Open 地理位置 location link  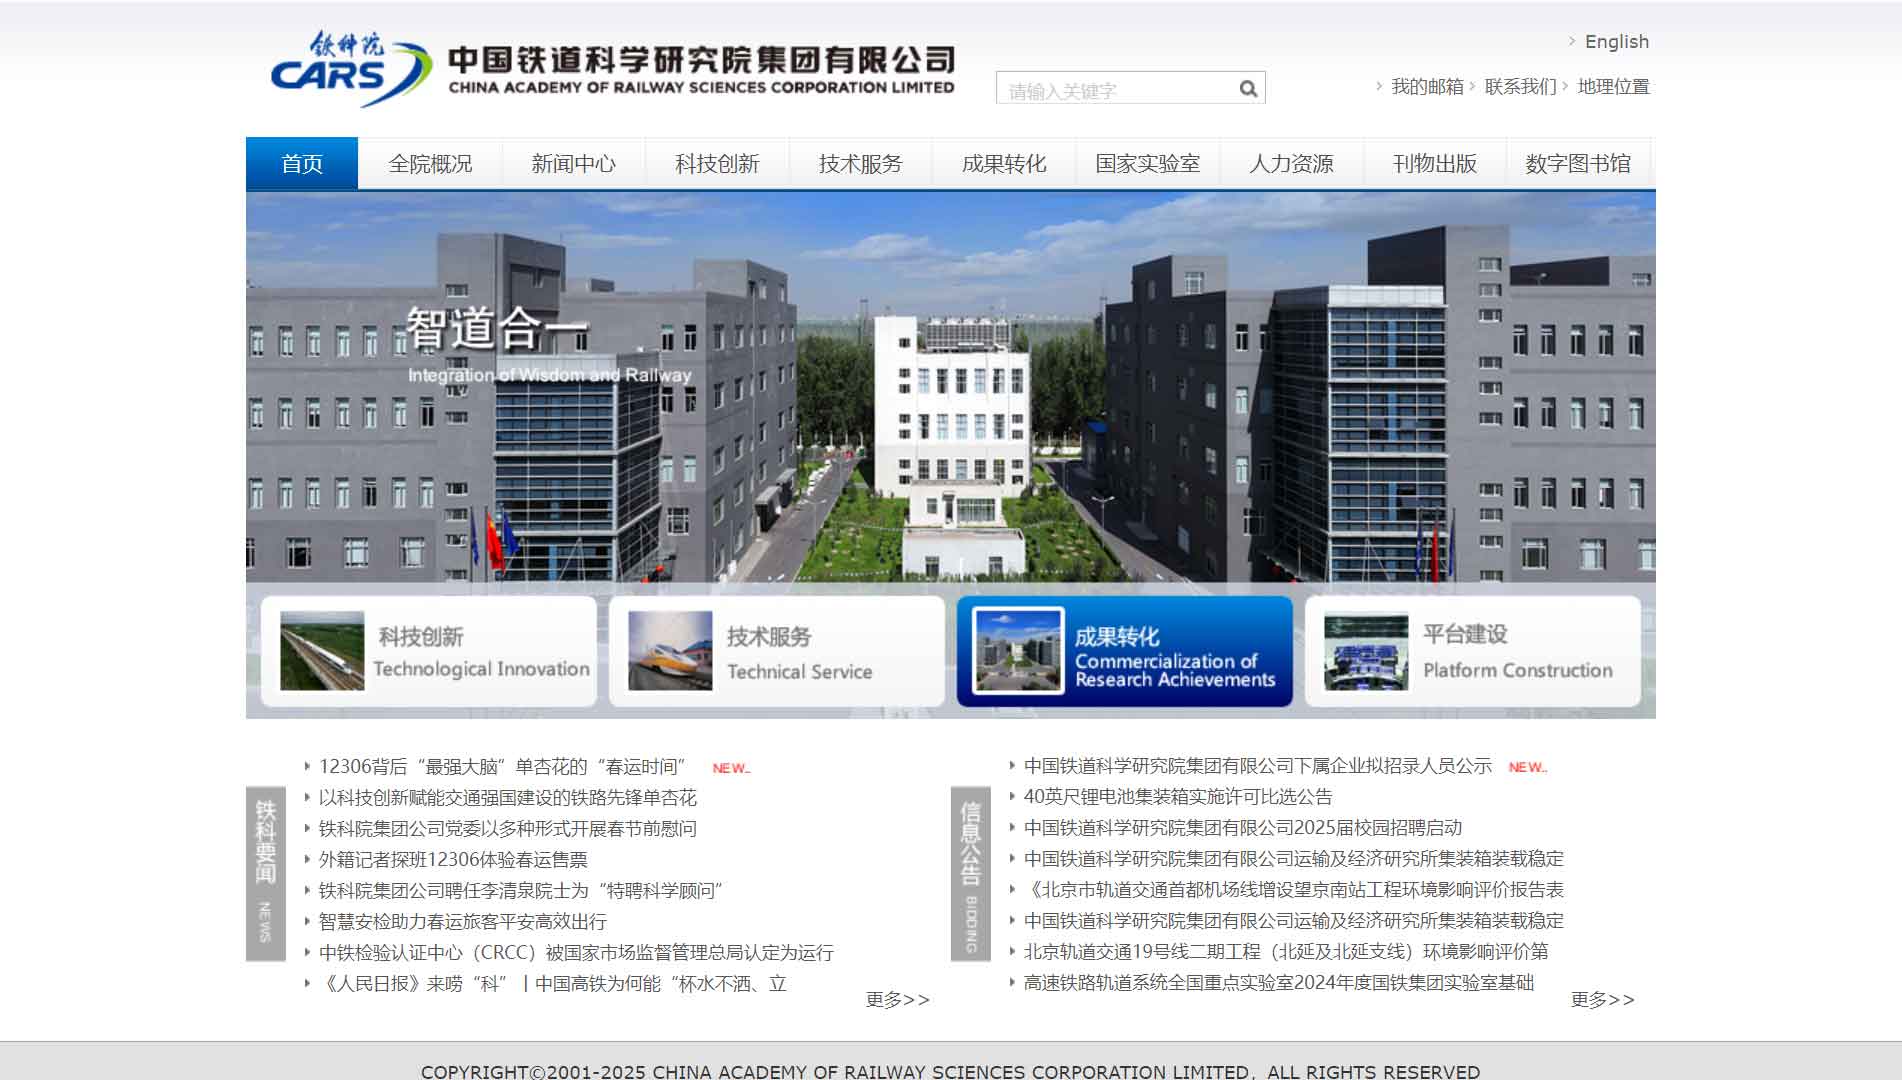pos(1613,86)
